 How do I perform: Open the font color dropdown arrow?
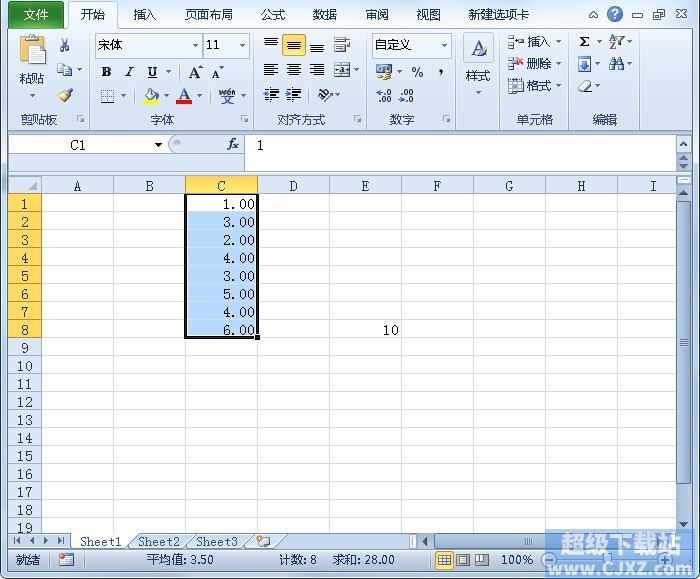[x=200, y=96]
